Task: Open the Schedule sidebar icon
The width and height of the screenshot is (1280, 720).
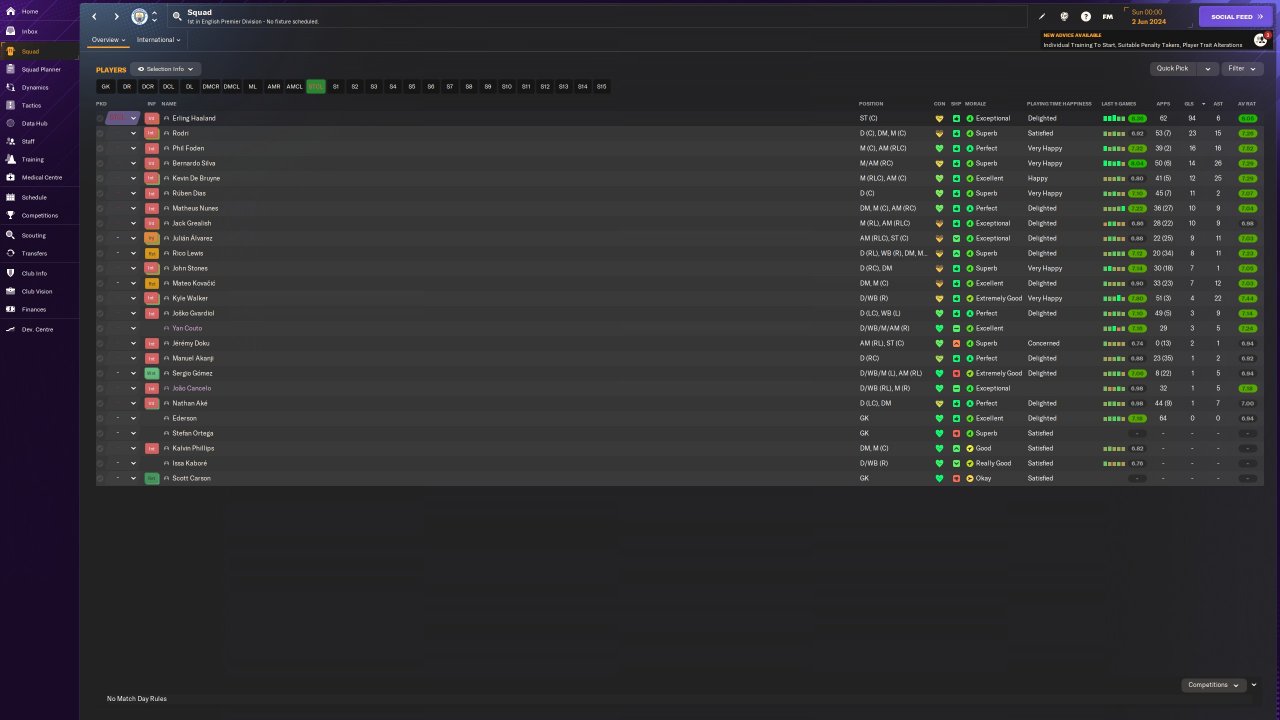Action: (x=10, y=197)
